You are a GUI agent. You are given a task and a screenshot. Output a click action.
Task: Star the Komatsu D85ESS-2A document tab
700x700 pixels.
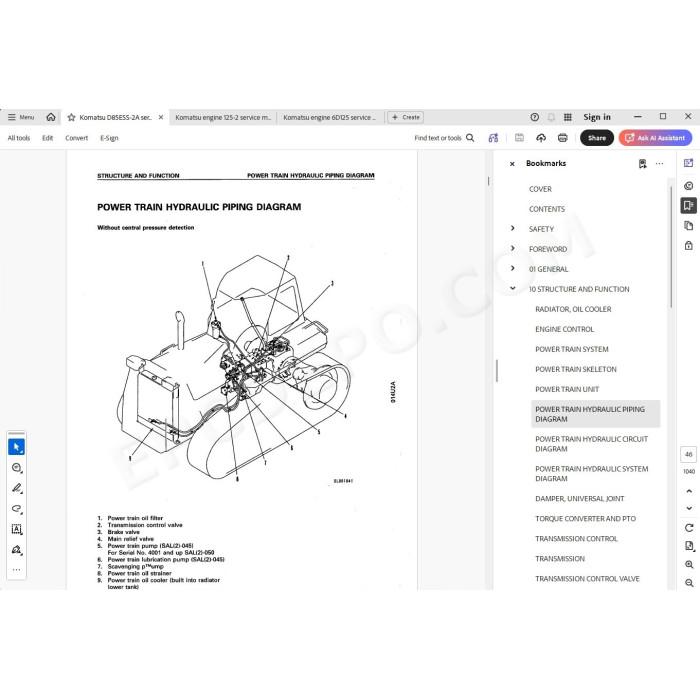tap(71, 117)
